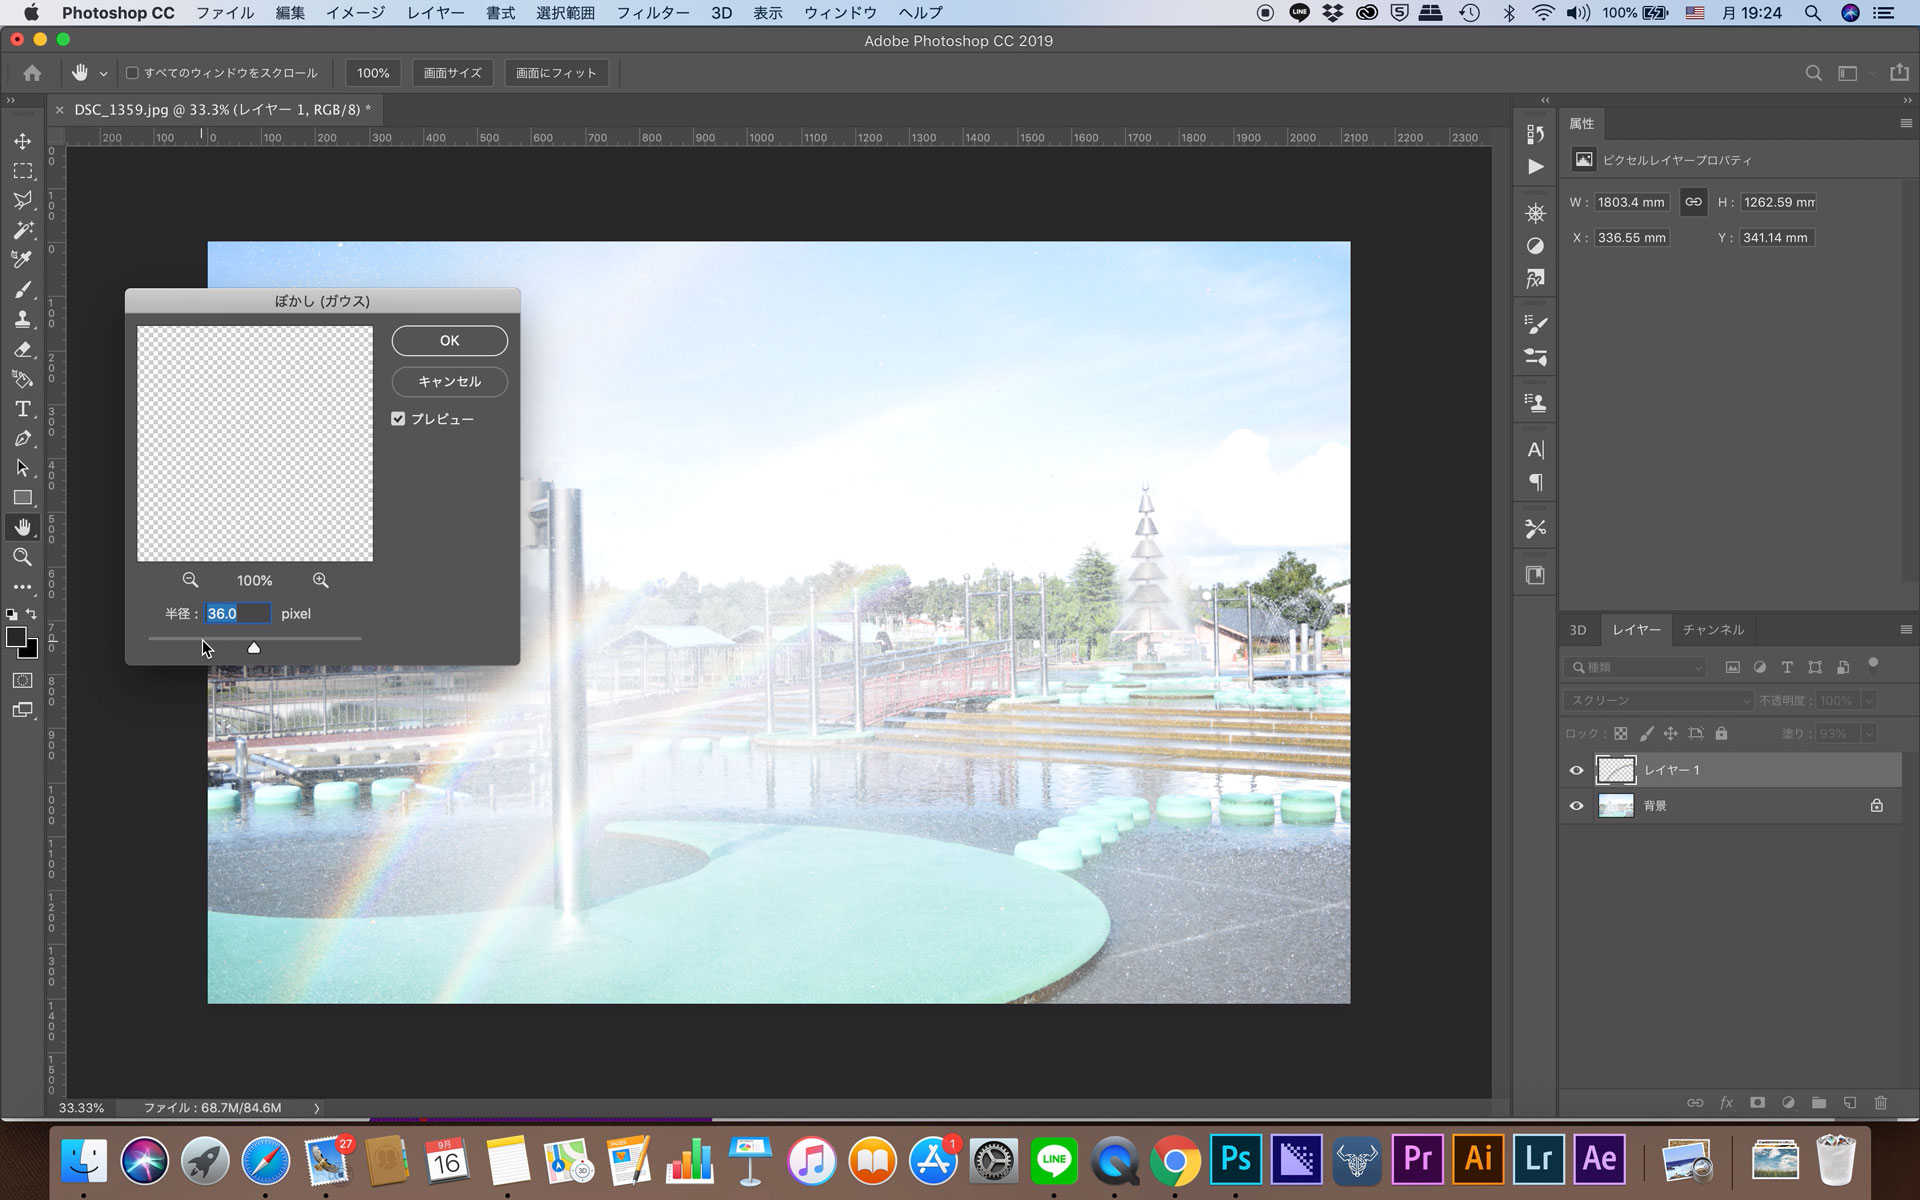Open the レイヤー panel menu
Screen dimensions: 1920x1200
(1905, 629)
